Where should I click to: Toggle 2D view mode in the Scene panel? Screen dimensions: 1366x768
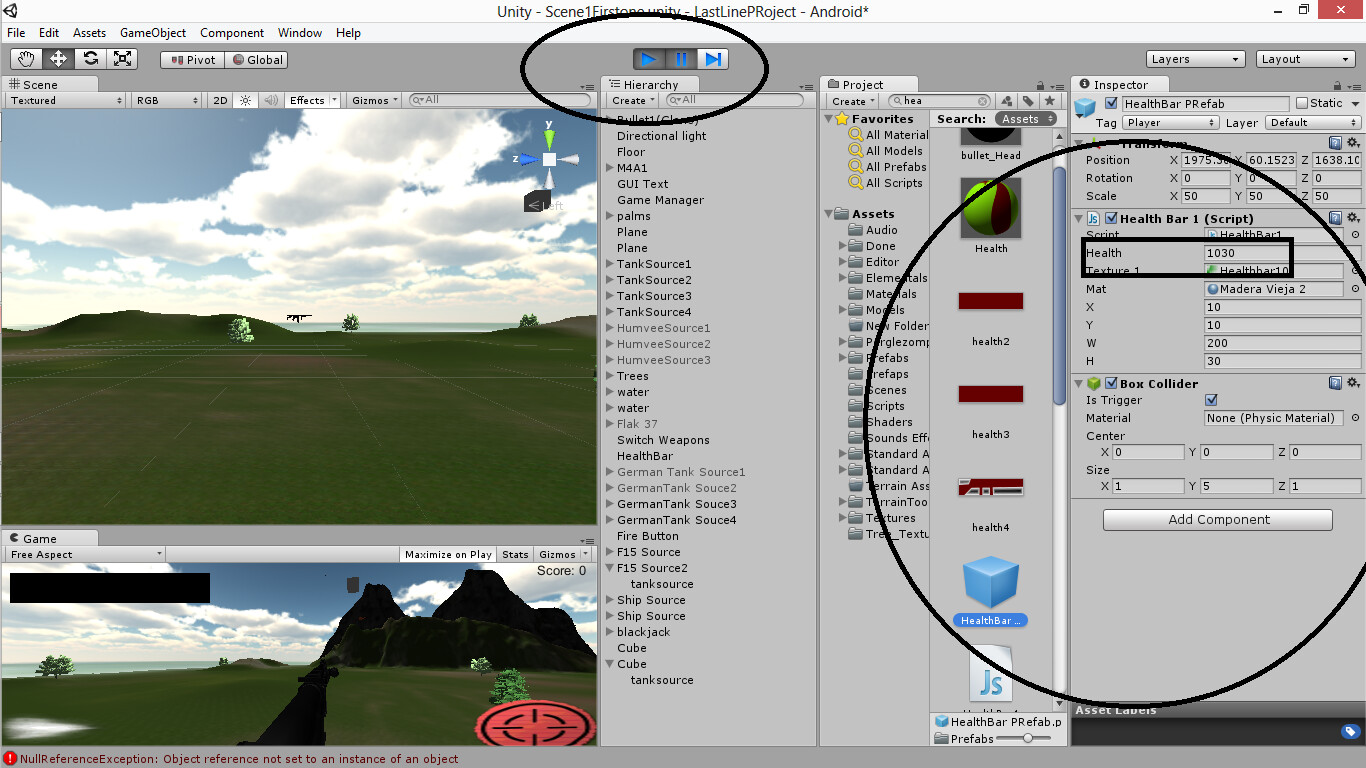219,100
